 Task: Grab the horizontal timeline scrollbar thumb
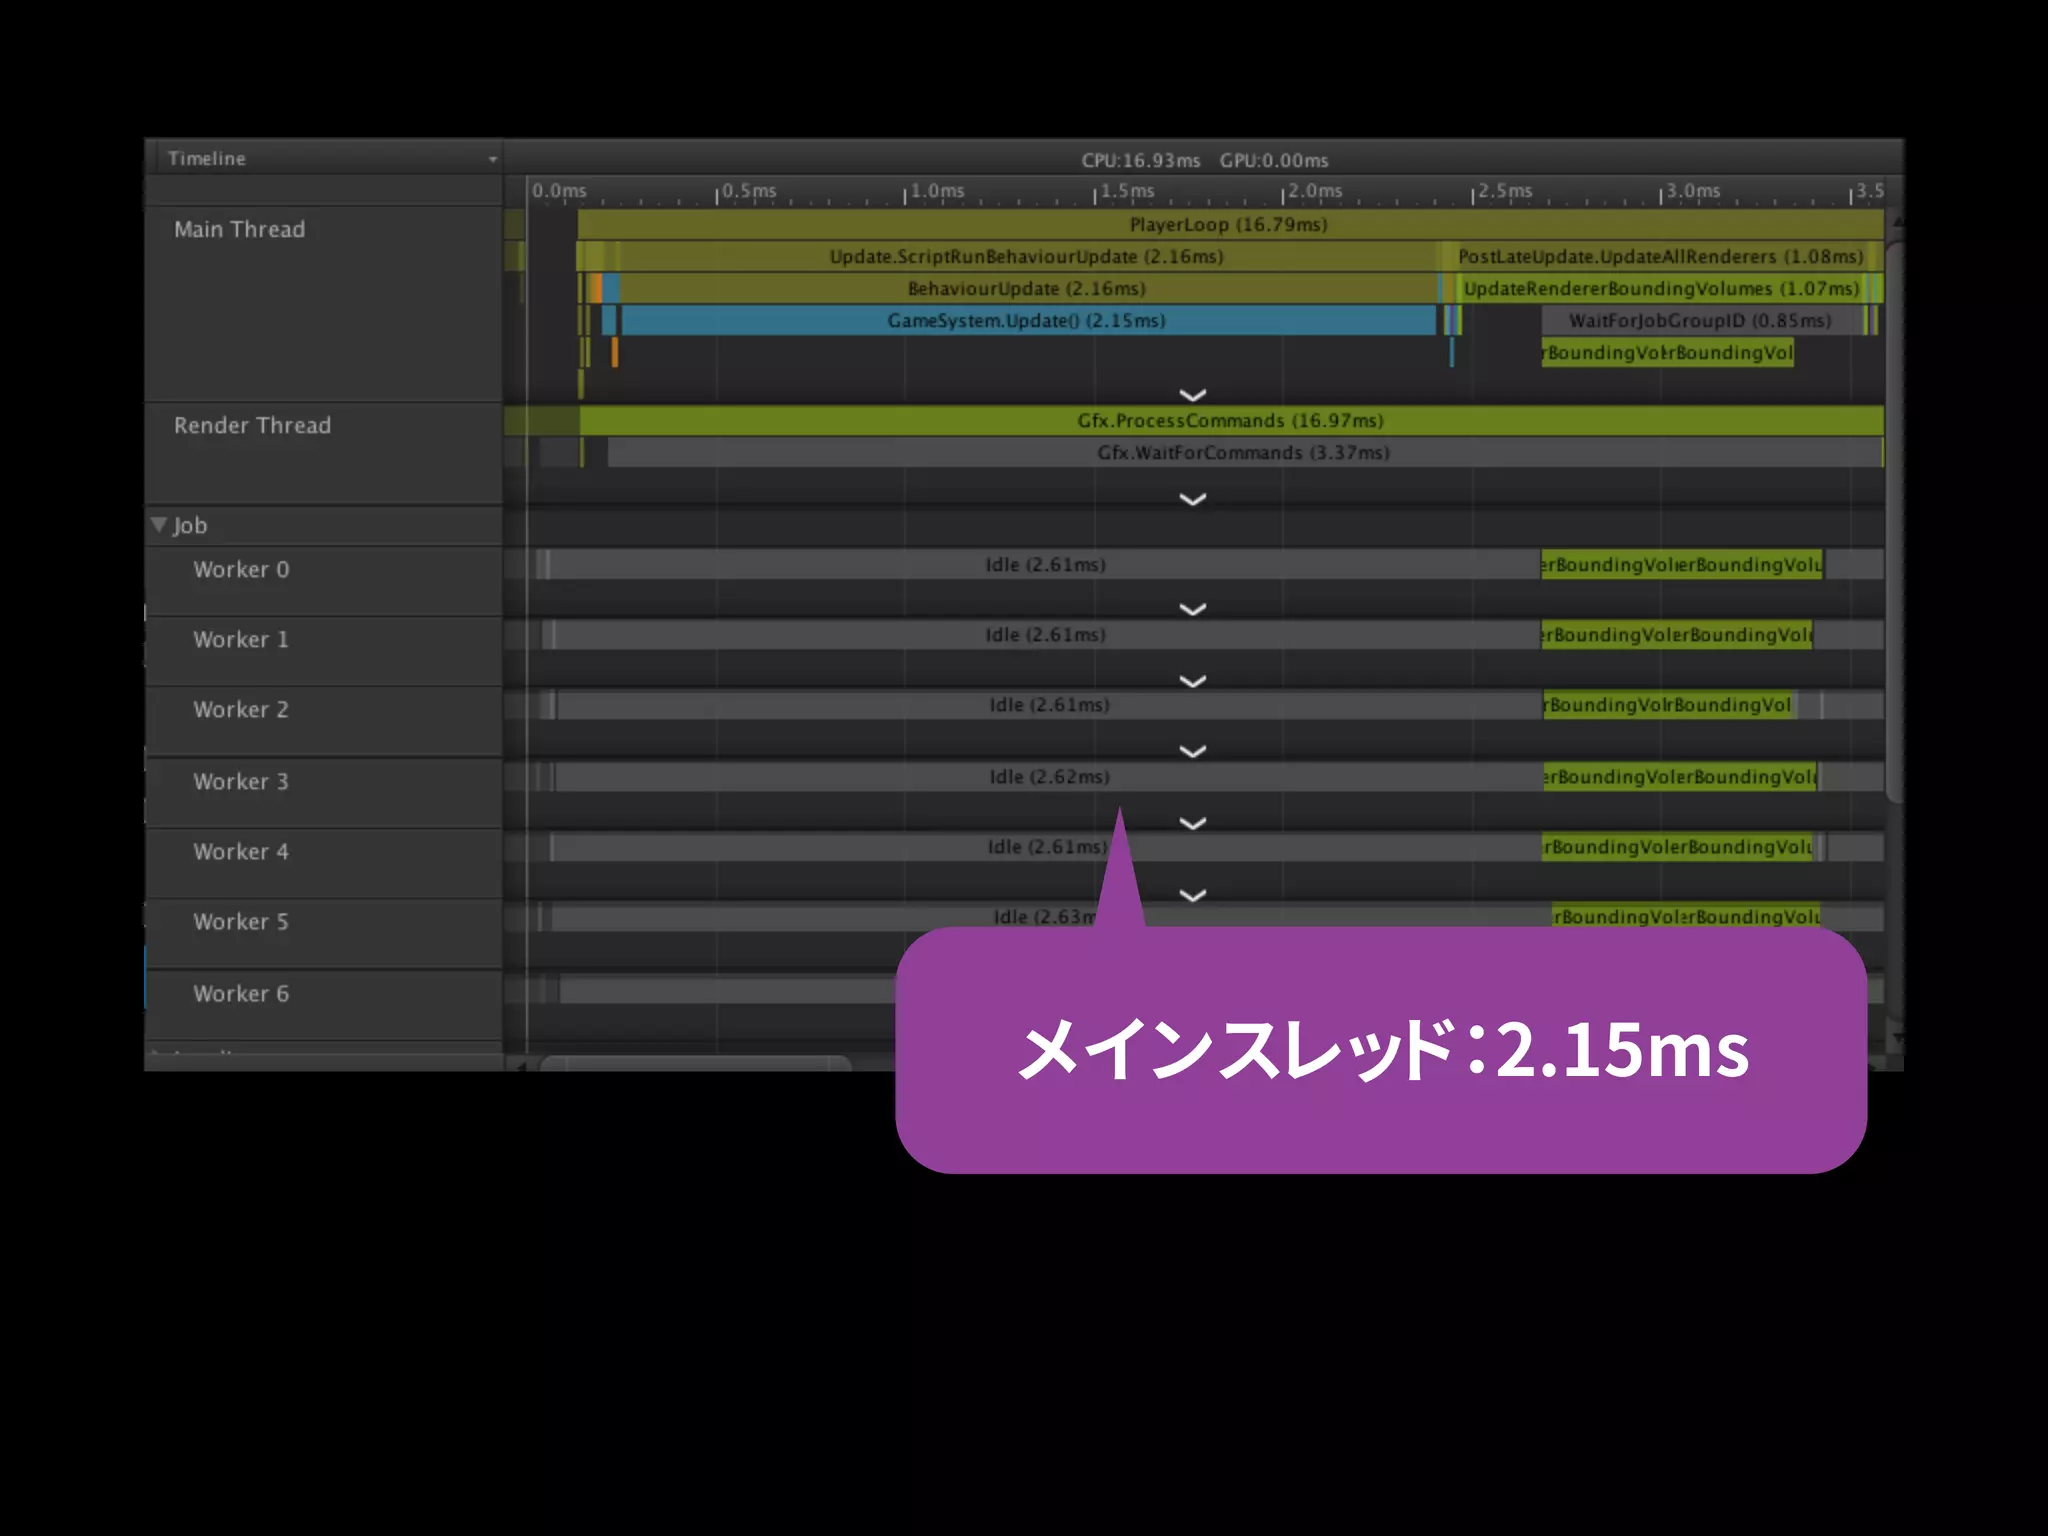point(696,1063)
